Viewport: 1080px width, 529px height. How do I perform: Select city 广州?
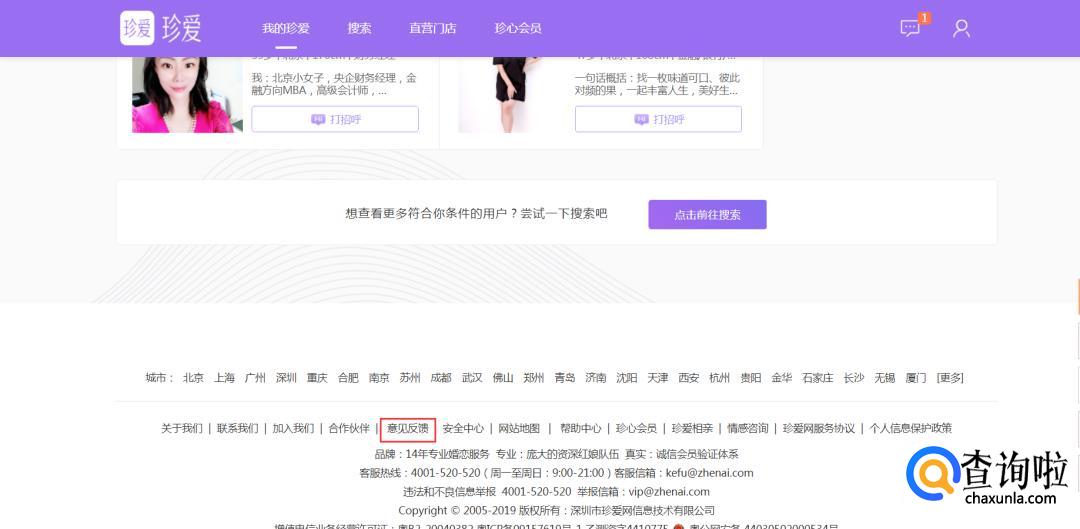(x=256, y=378)
